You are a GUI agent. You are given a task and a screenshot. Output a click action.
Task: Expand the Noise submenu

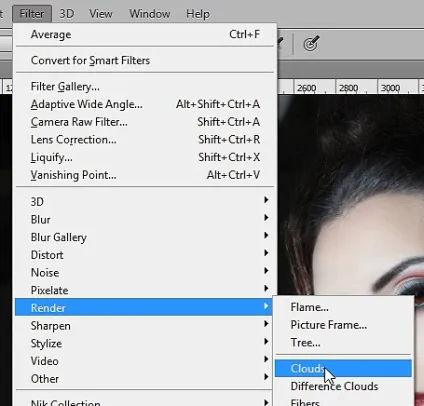145,272
